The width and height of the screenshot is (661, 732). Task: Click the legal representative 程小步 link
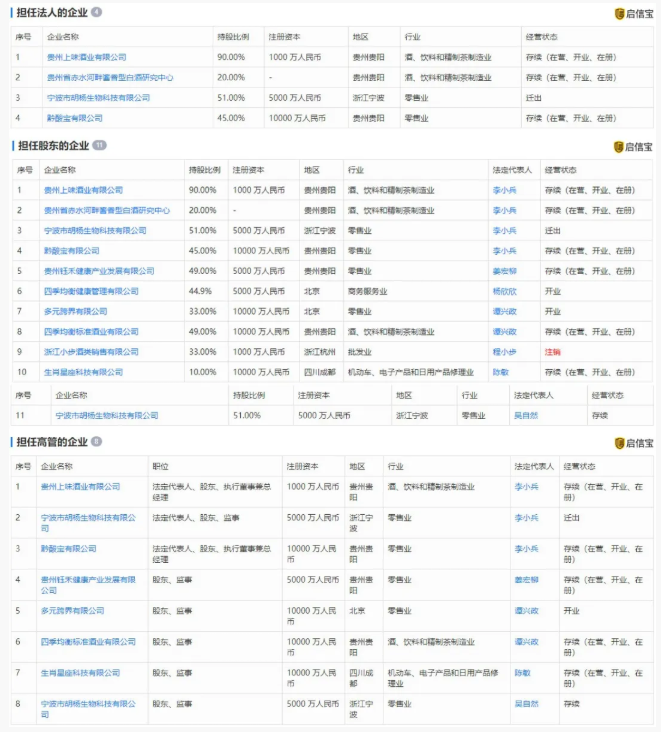coord(505,352)
